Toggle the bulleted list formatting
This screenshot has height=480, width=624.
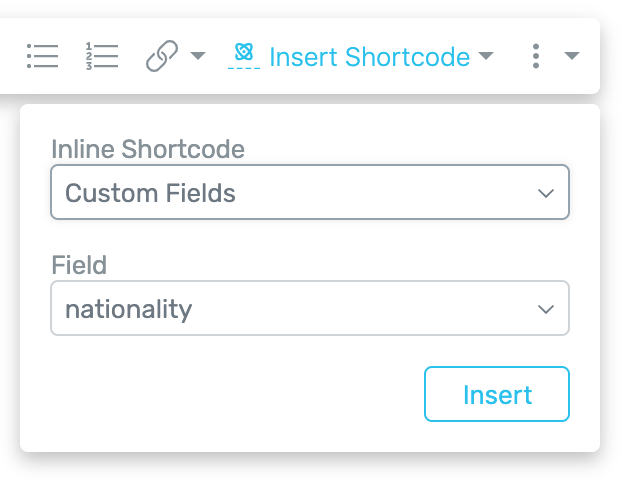click(x=43, y=56)
